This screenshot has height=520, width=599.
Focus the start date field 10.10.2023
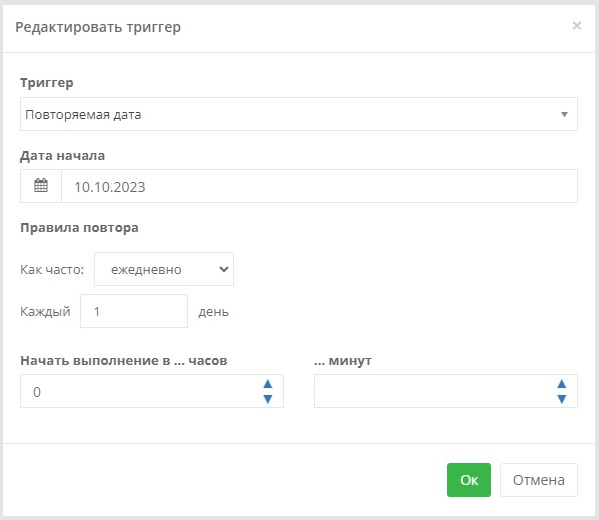(319, 186)
